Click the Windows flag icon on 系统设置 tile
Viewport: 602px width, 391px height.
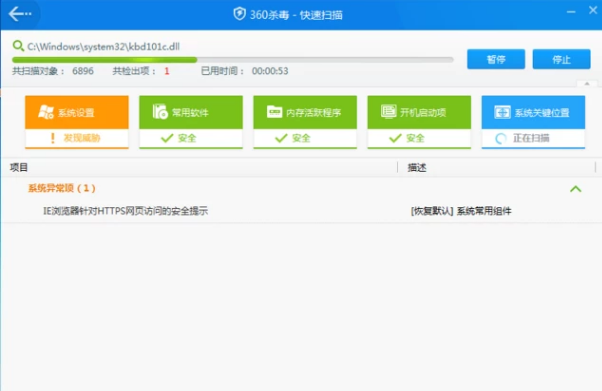coord(46,112)
